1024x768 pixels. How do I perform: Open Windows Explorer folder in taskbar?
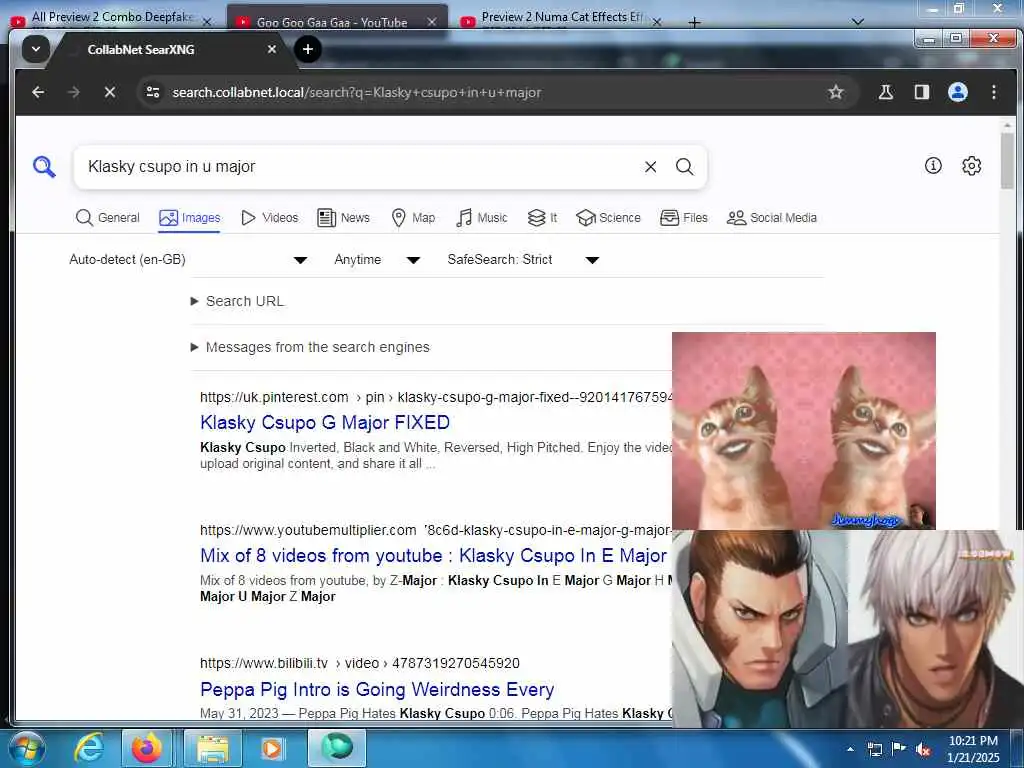click(213, 748)
